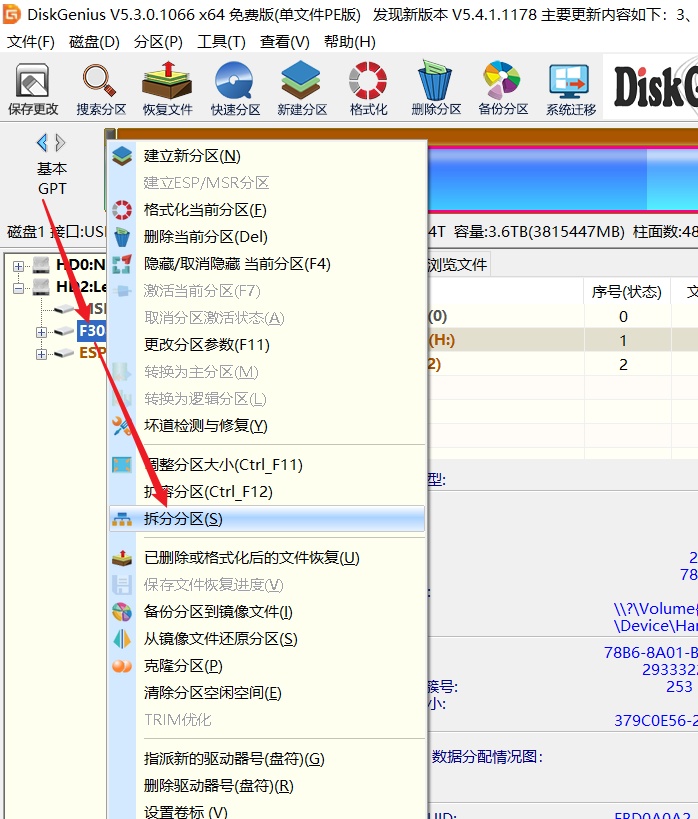698x819 pixels.
Task: Open the 工具(T) menu
Action: (x=221, y=41)
